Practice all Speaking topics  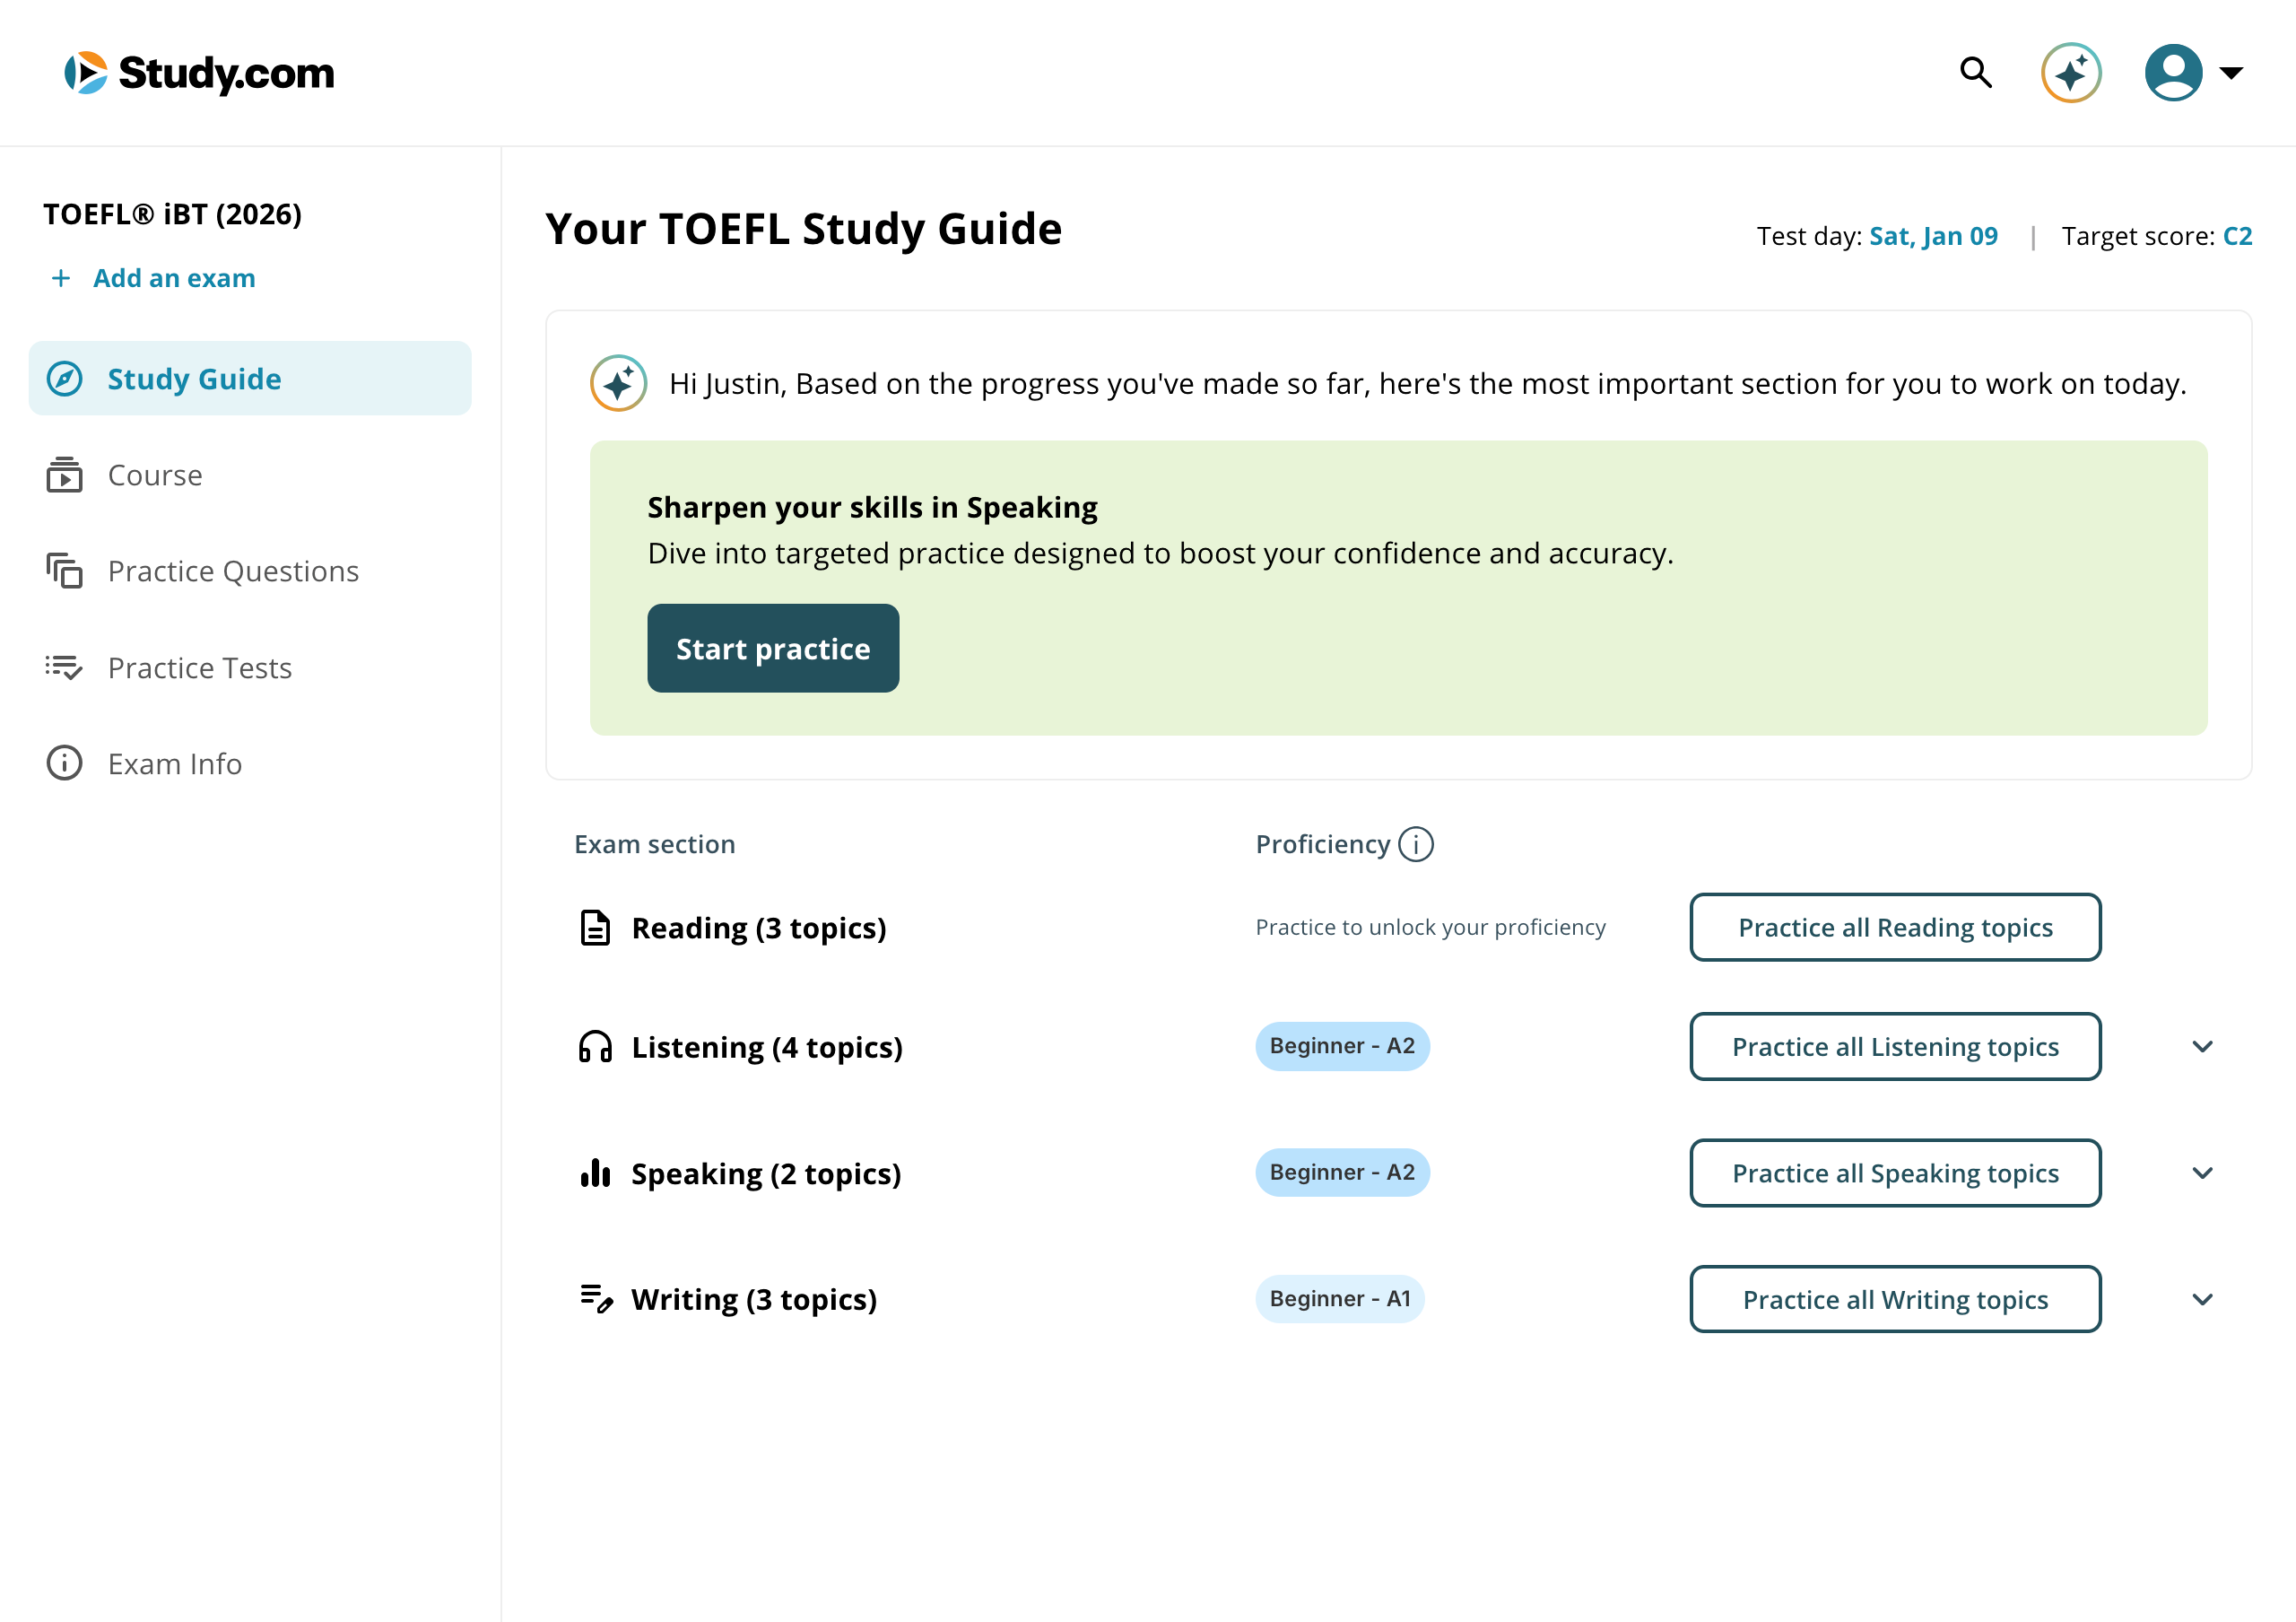(1895, 1173)
